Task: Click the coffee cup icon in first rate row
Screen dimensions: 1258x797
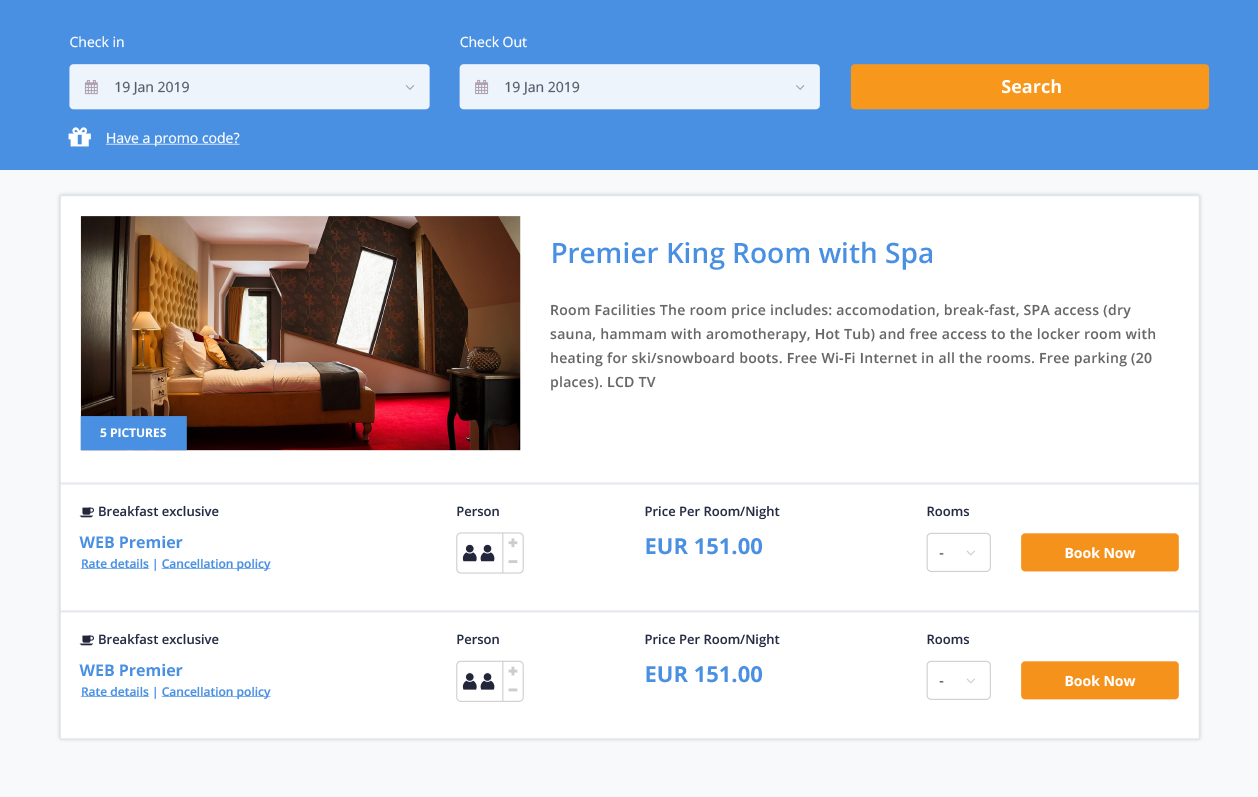Action: pyautogui.click(x=87, y=512)
